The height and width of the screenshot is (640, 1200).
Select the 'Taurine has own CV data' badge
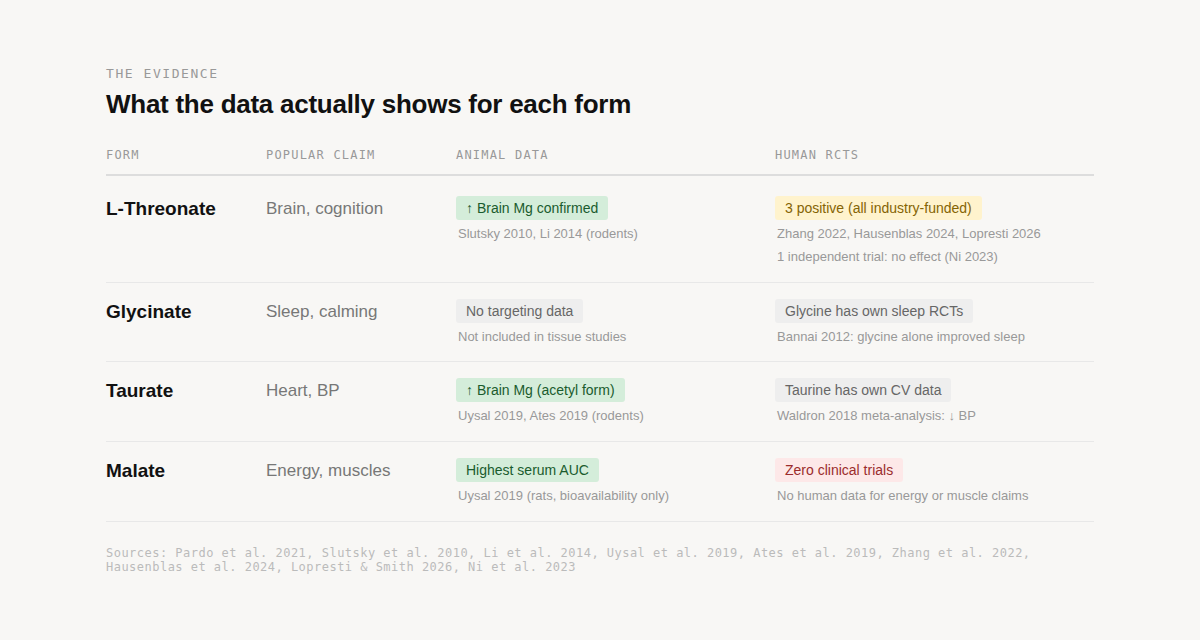[862, 390]
